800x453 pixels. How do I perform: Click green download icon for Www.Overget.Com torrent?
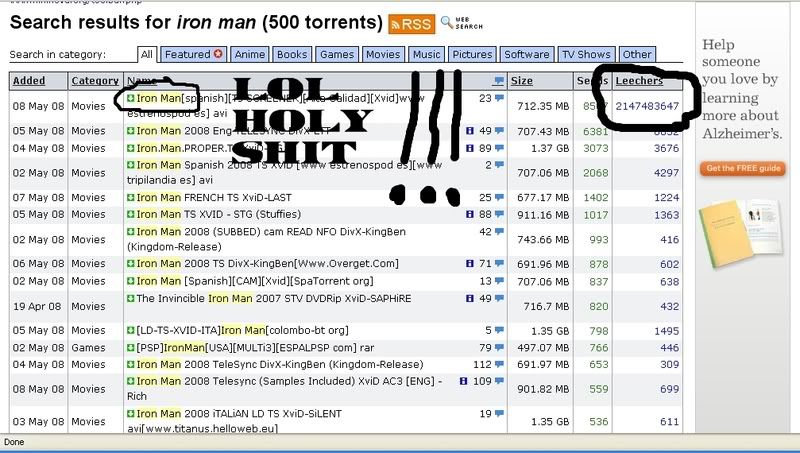point(131,263)
